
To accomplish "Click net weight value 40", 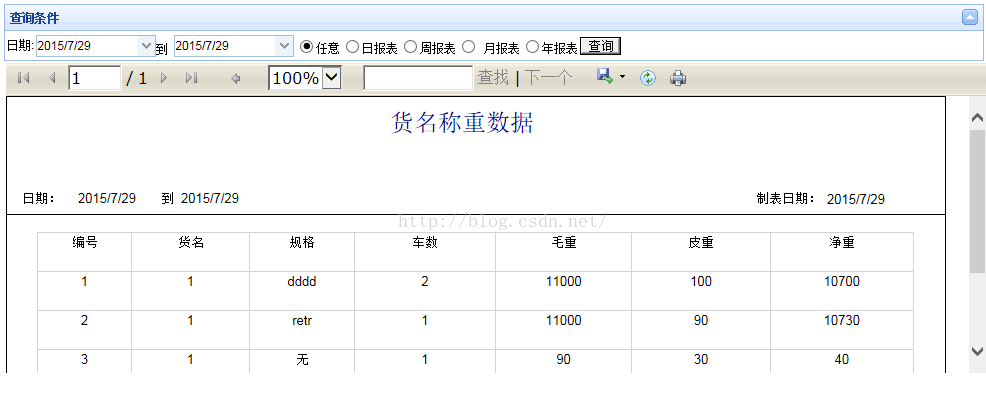I will click(841, 360).
